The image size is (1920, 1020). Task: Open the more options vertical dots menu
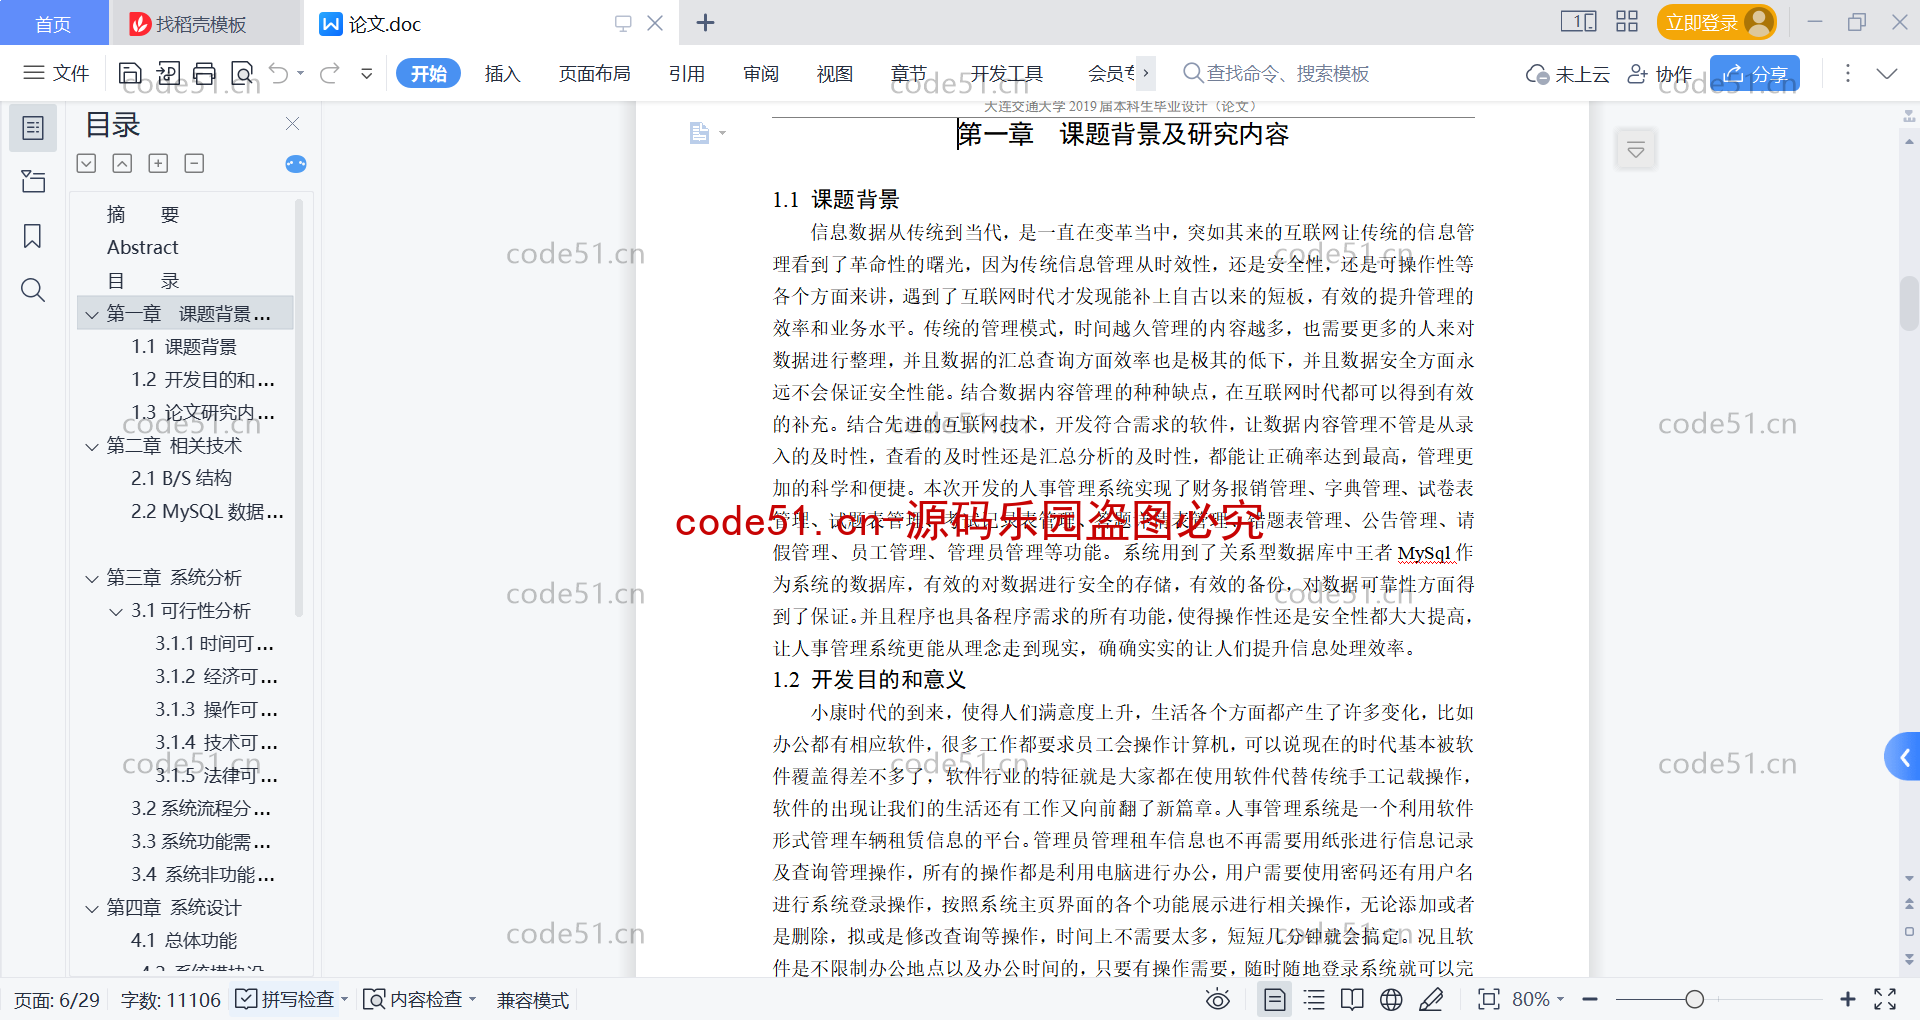pos(1848,73)
